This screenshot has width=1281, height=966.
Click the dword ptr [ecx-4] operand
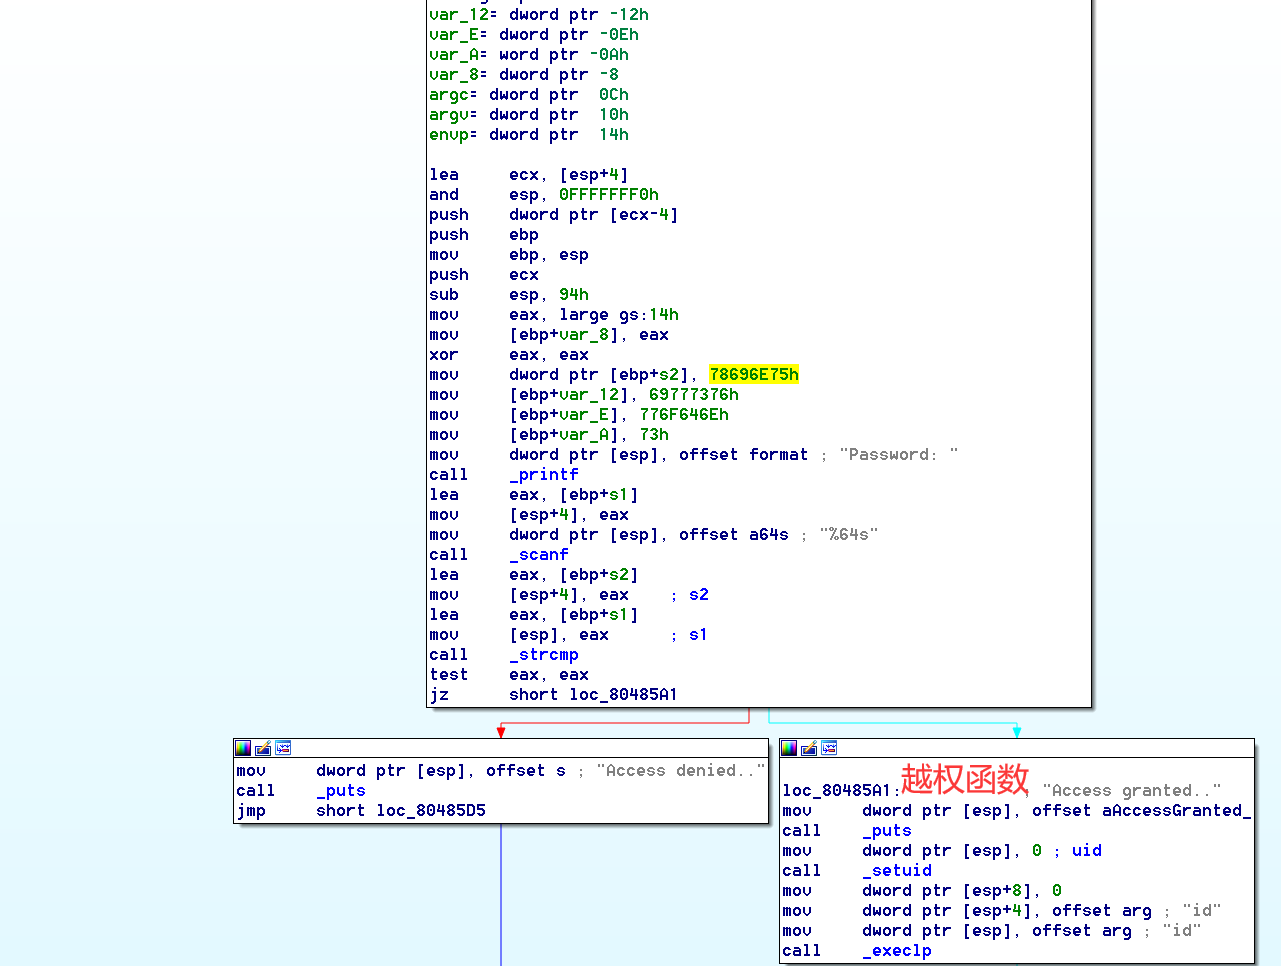point(594,215)
